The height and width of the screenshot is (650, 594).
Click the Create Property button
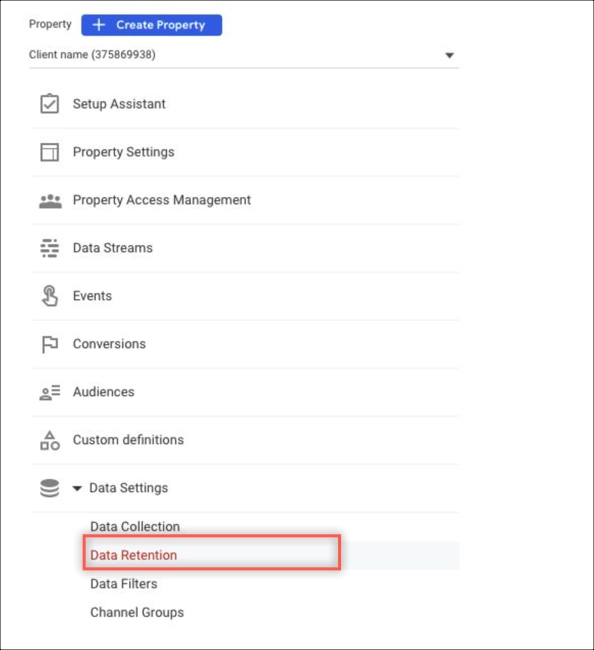152,25
